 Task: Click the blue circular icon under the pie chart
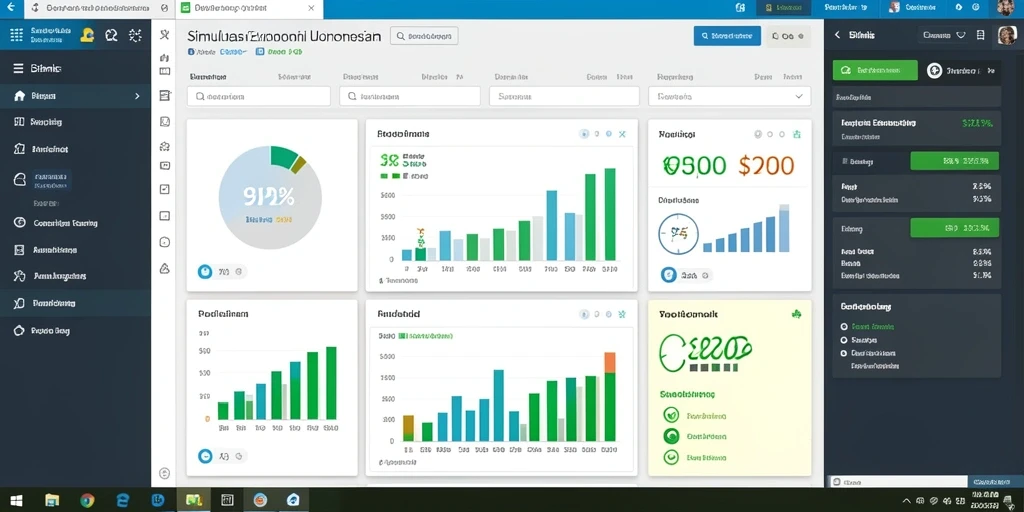[x=205, y=271]
